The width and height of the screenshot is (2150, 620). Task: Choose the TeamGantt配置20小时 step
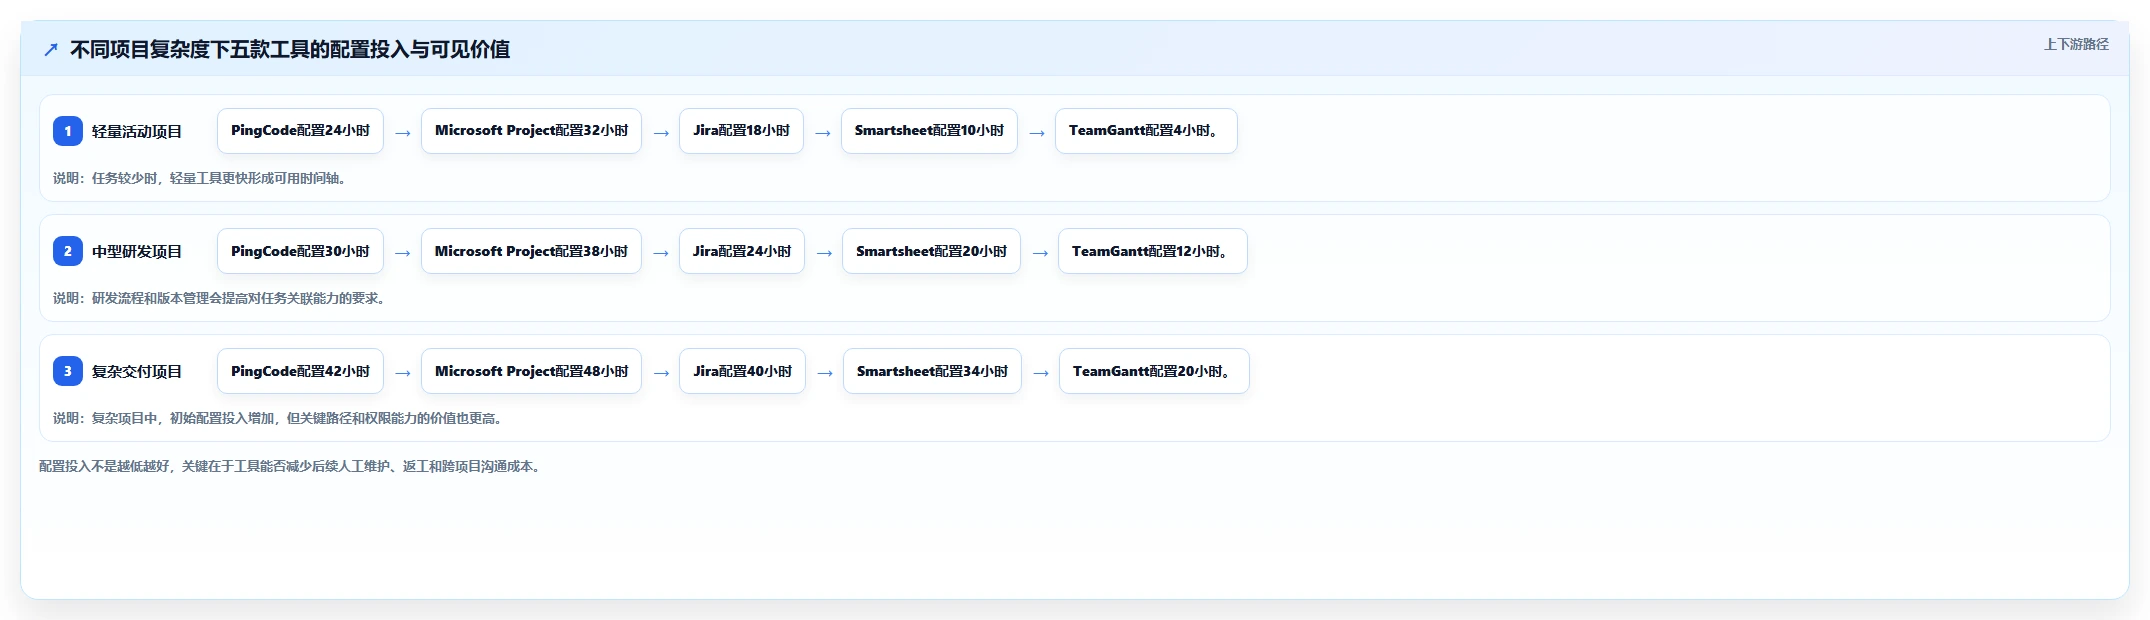tap(1154, 371)
